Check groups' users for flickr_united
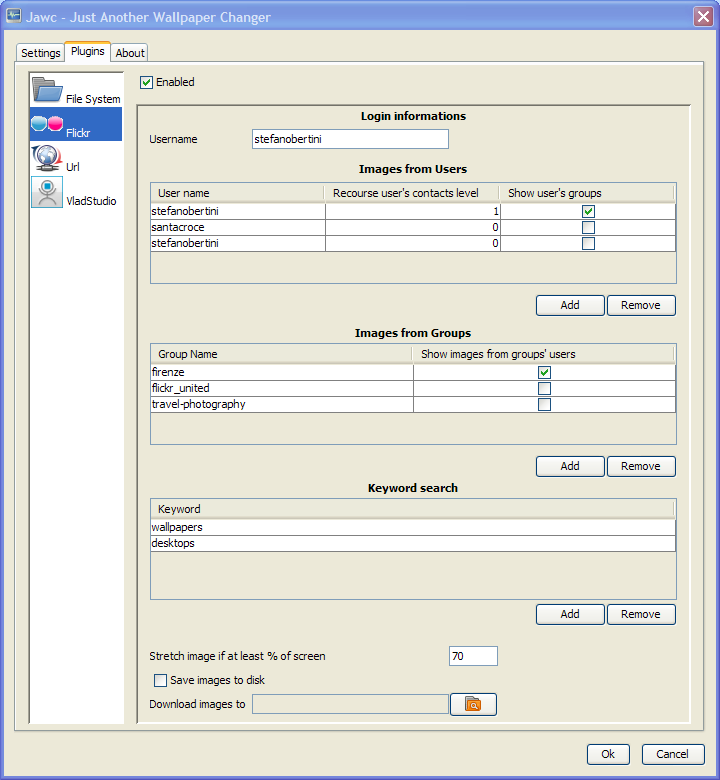 (544, 389)
